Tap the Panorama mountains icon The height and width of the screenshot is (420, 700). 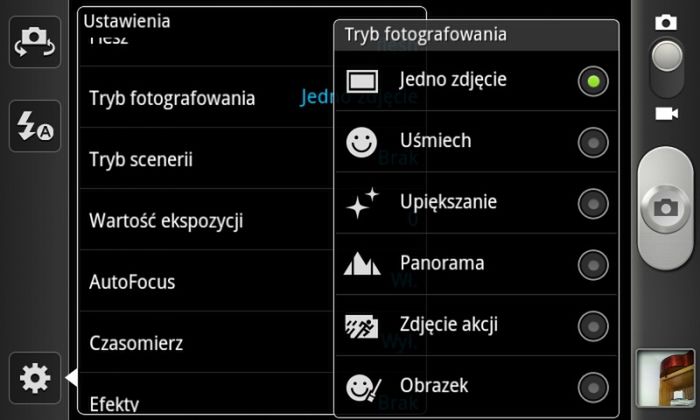tap(362, 264)
